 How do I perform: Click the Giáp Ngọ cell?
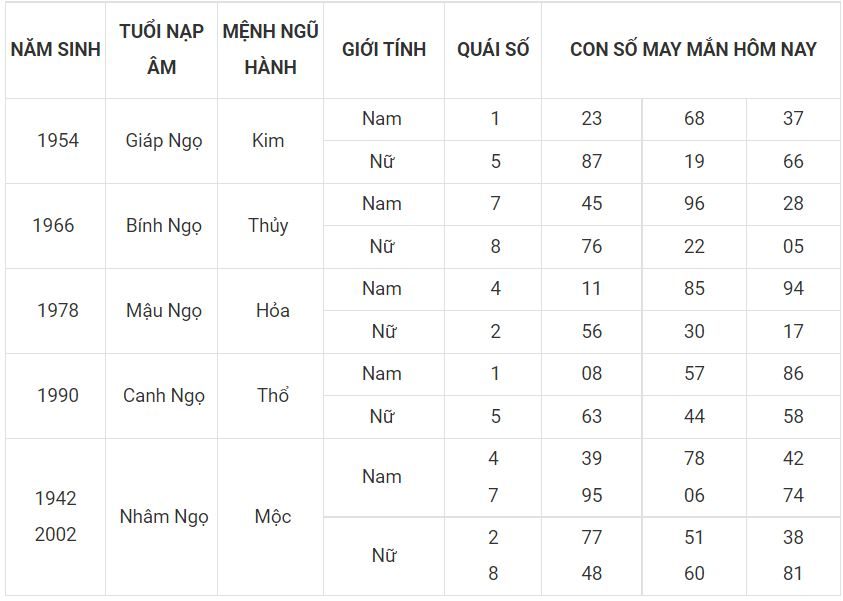(164, 141)
